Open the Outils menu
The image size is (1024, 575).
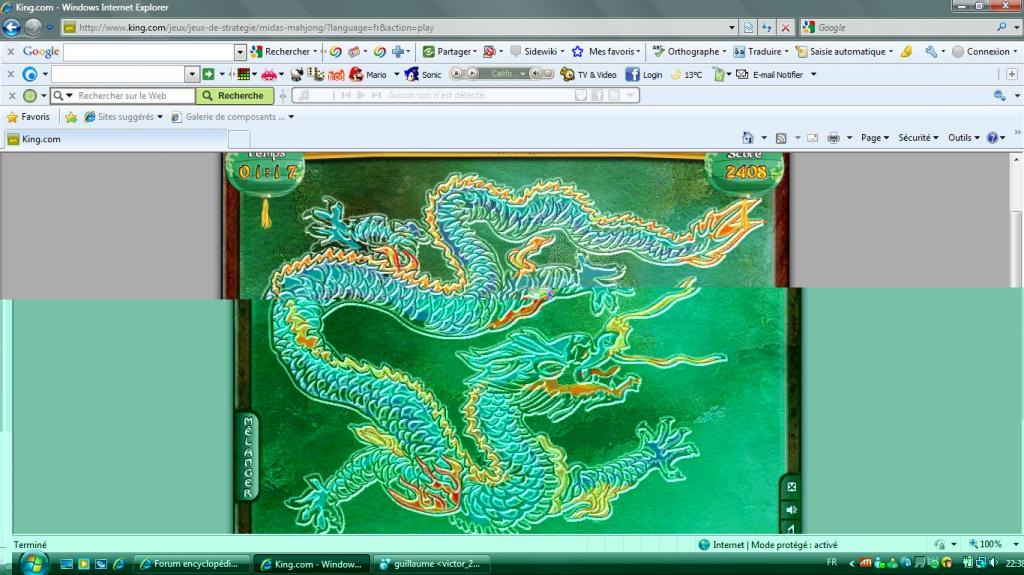click(963, 138)
